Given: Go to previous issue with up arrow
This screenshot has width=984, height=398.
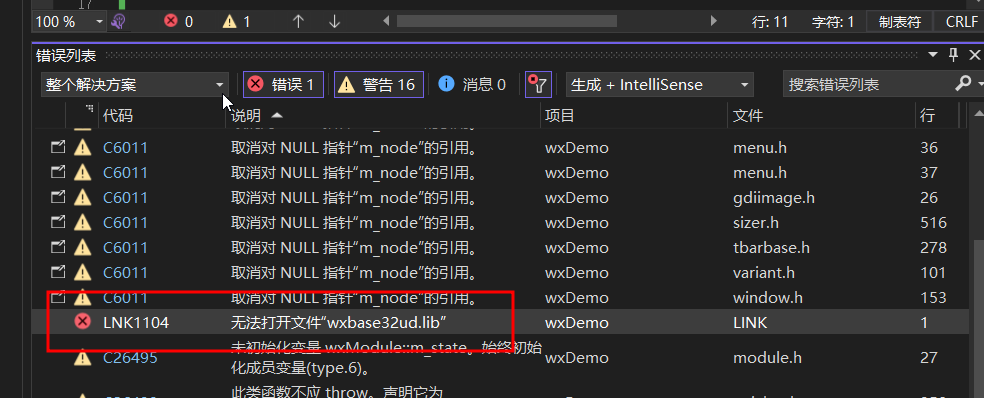Looking at the screenshot, I should point(298,21).
